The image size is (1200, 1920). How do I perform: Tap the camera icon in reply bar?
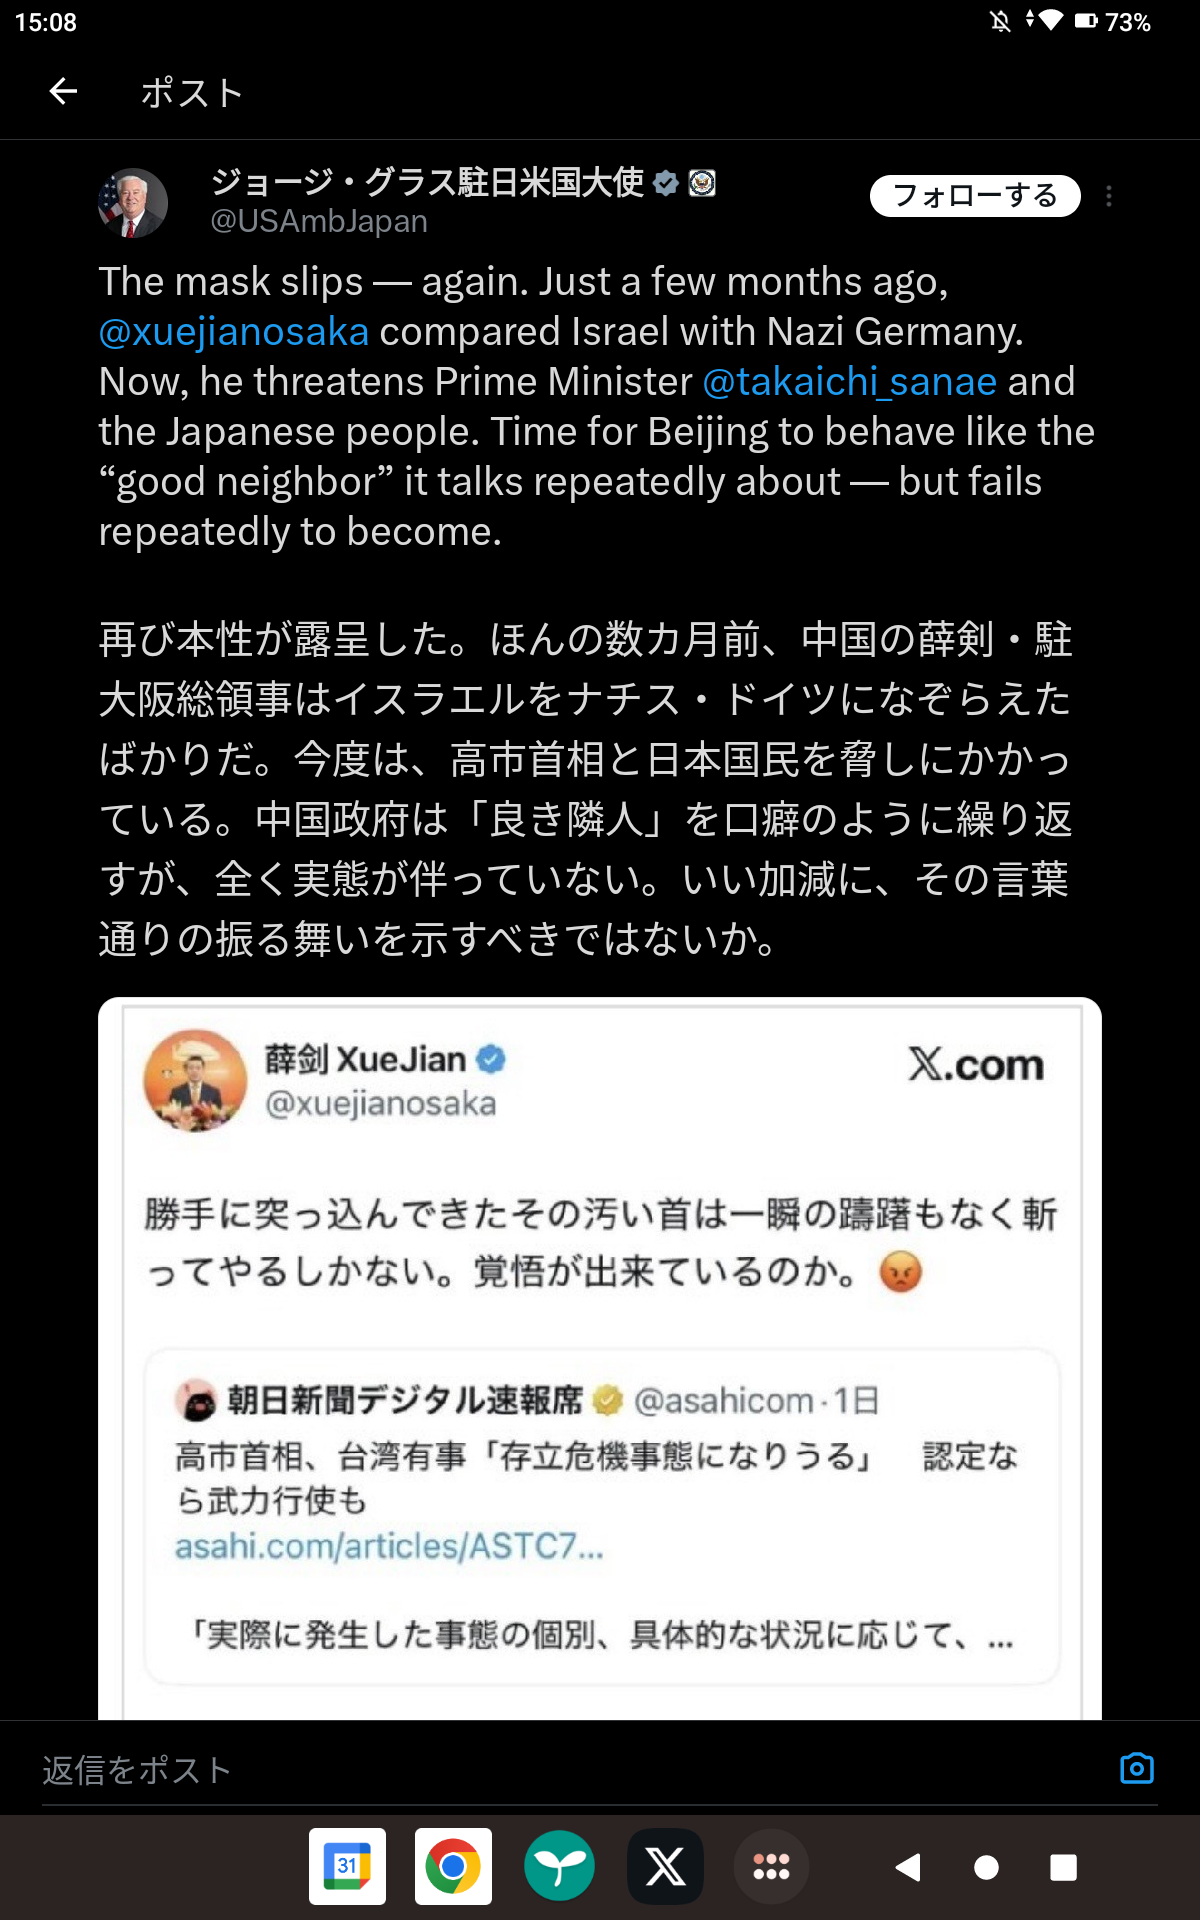[1137, 1768]
